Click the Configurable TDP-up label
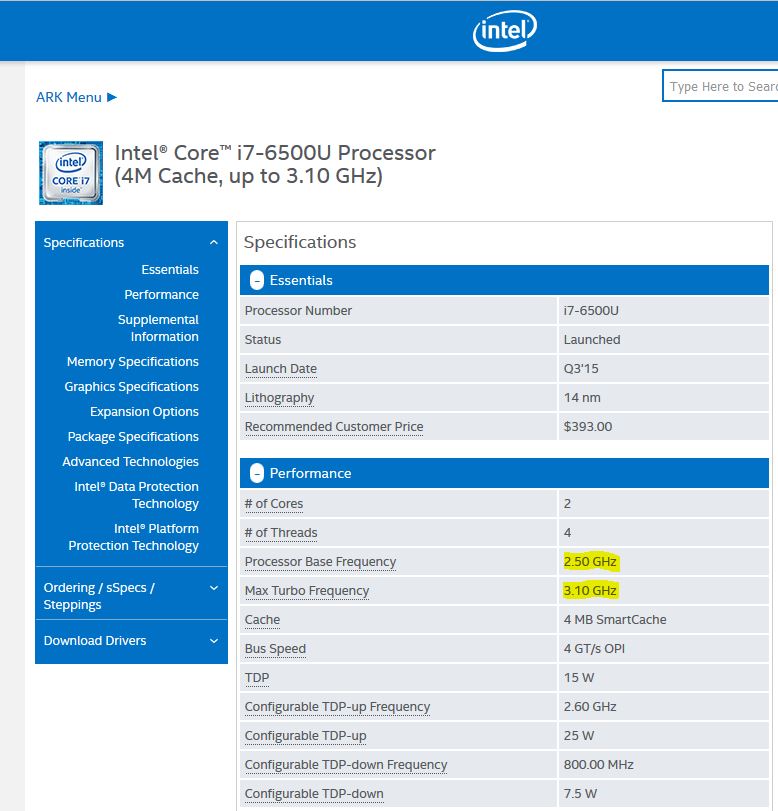Screen dimensions: 778x811 305,735
